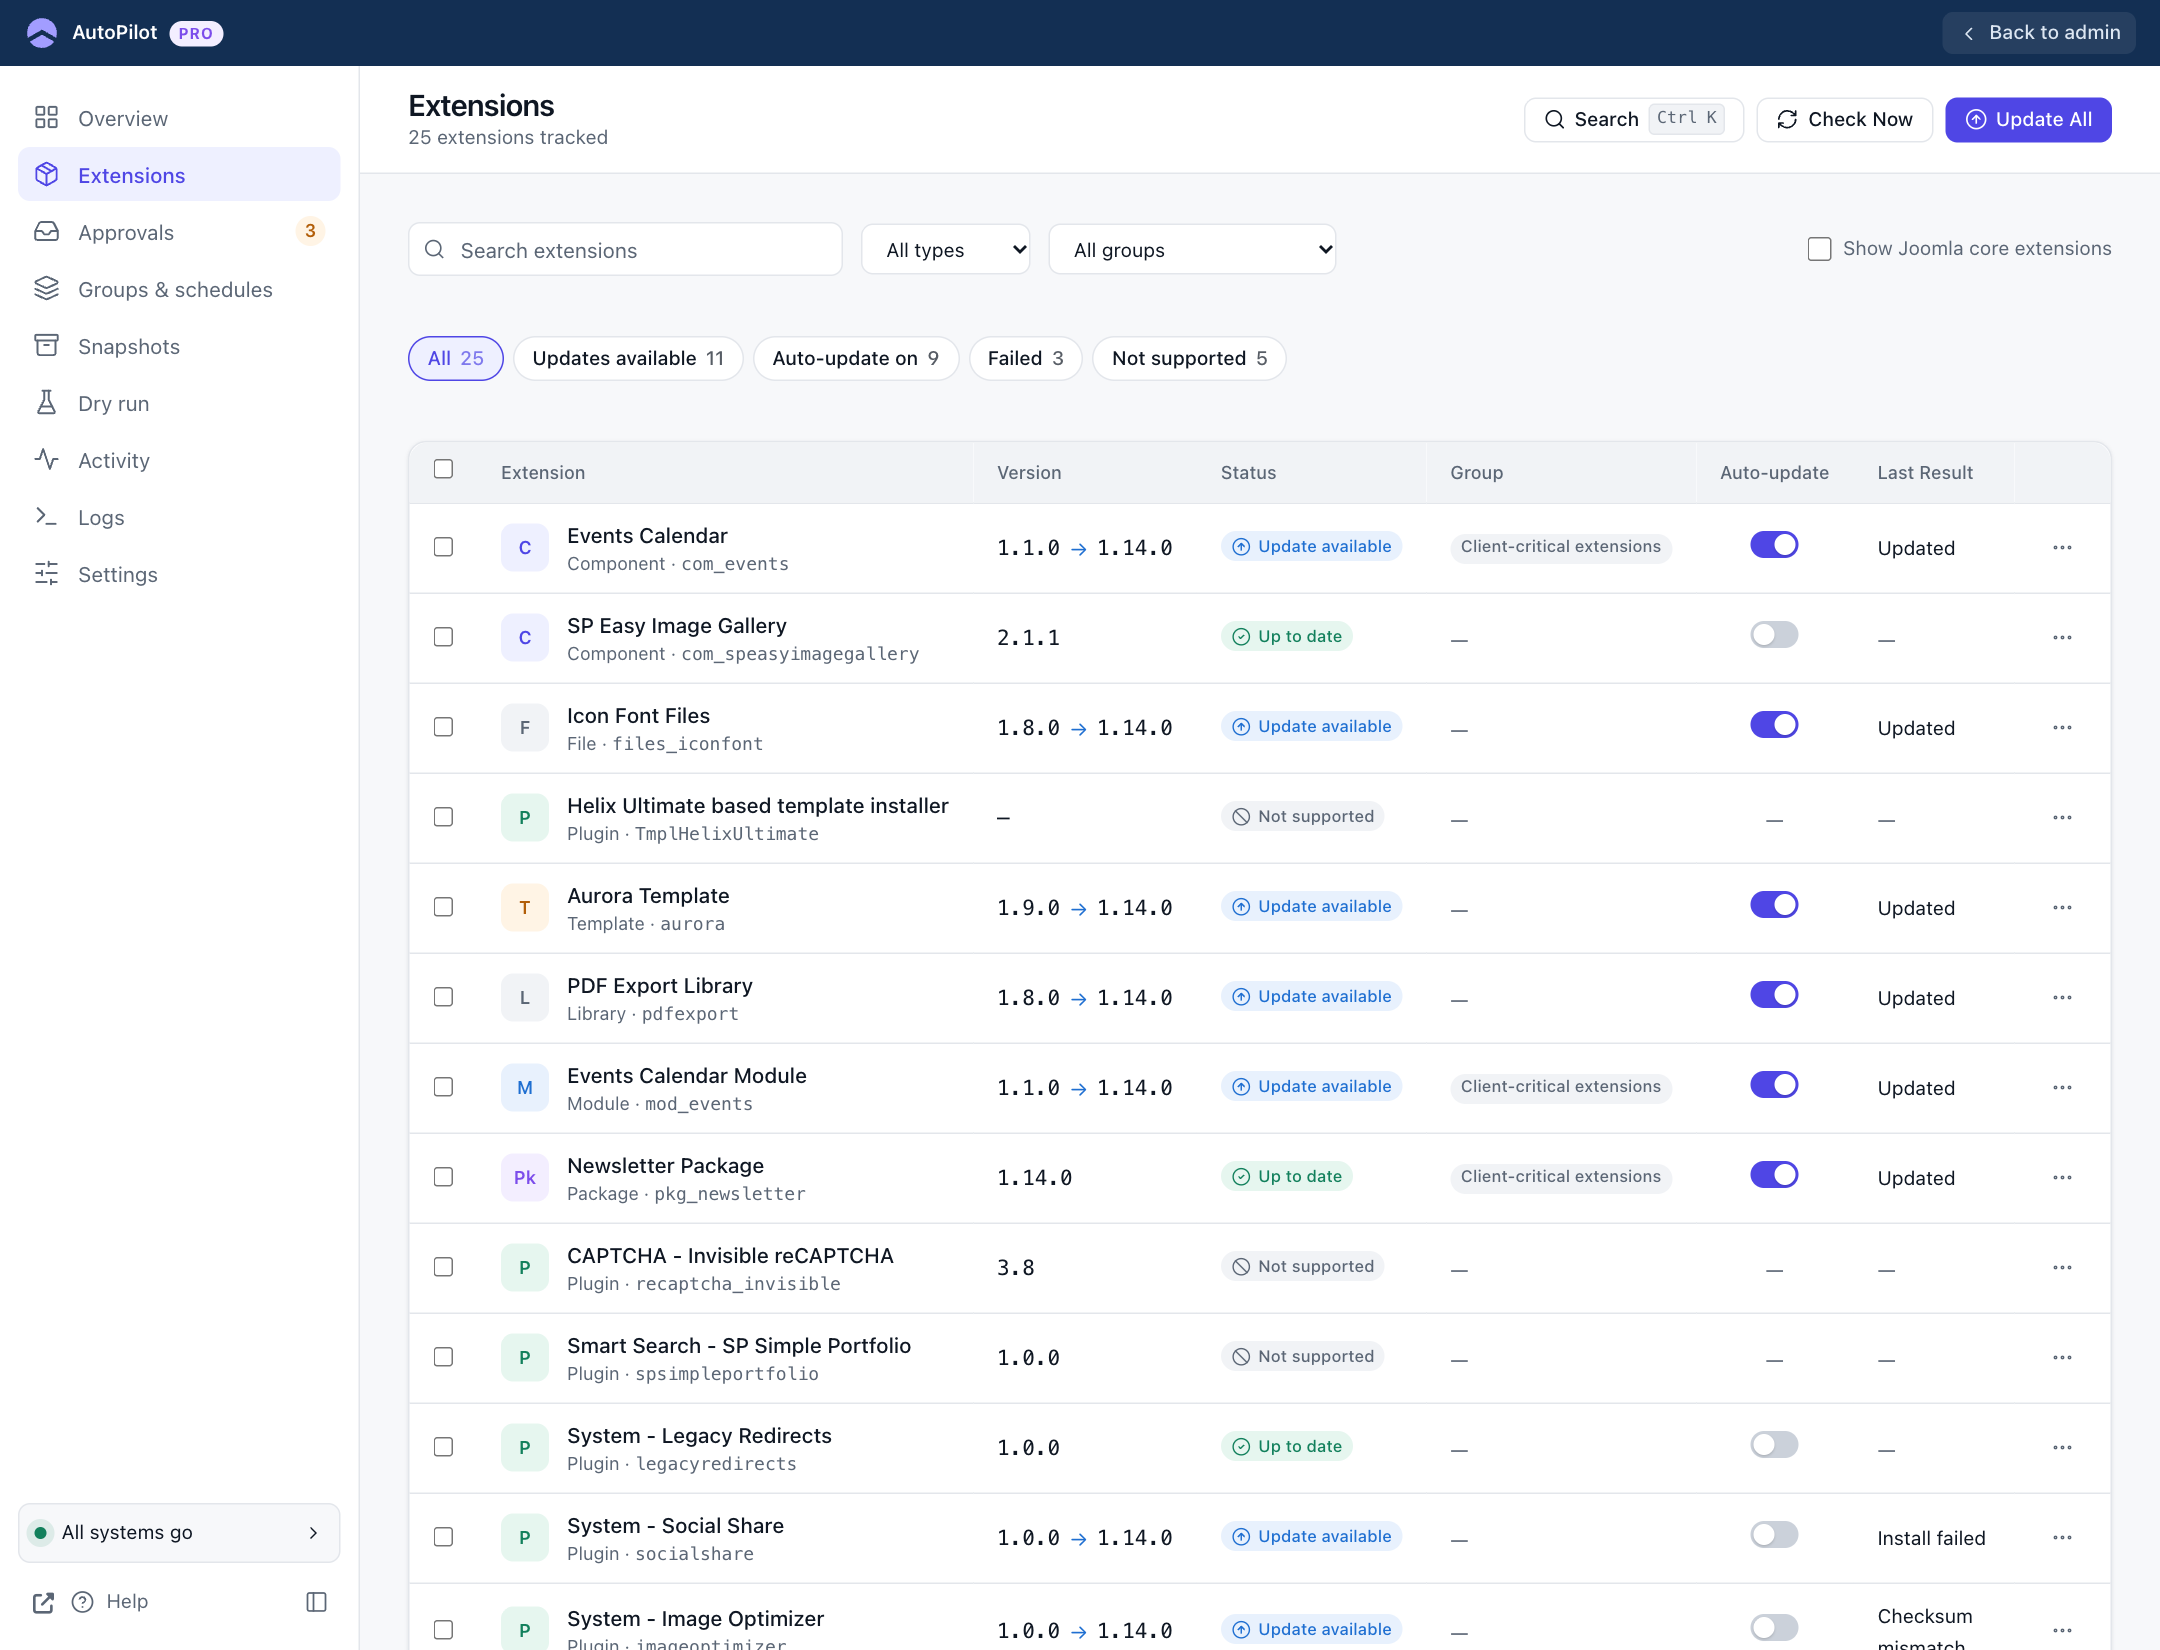Expand the All systems go status
This screenshot has height=1650, width=2160.
(x=179, y=1533)
